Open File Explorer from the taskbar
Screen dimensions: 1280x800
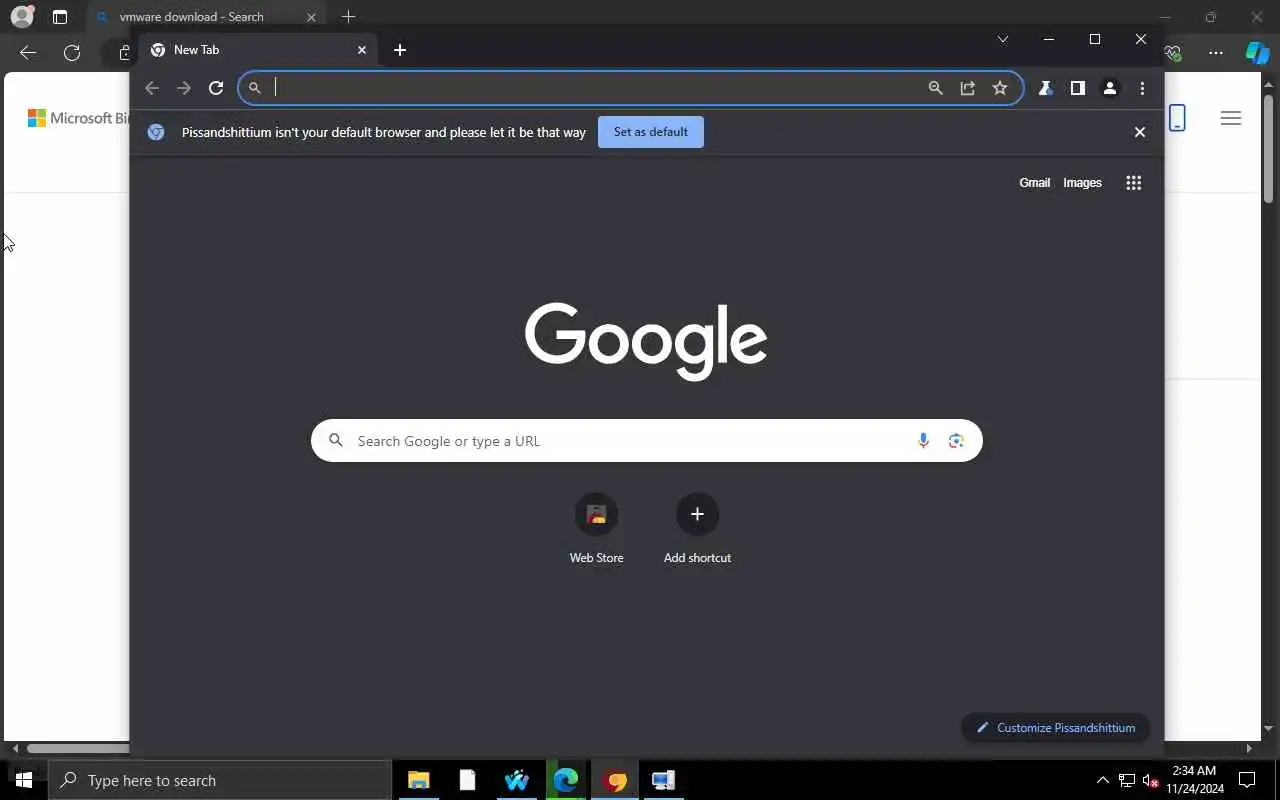pyautogui.click(x=419, y=780)
